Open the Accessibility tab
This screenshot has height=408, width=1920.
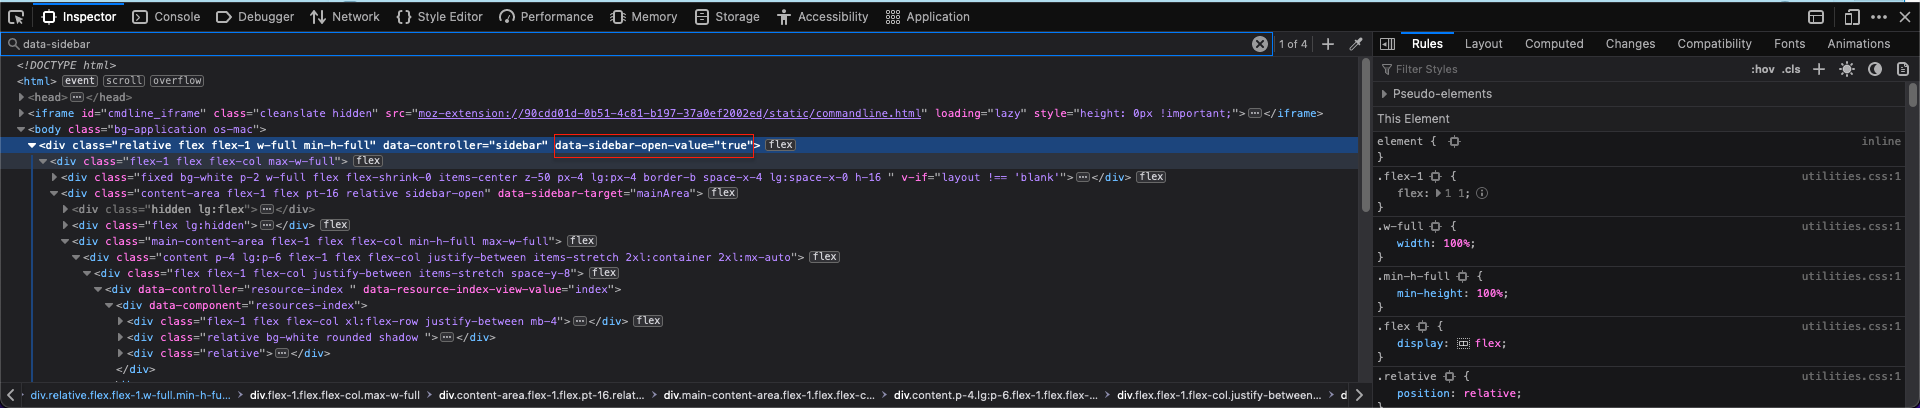tap(822, 17)
